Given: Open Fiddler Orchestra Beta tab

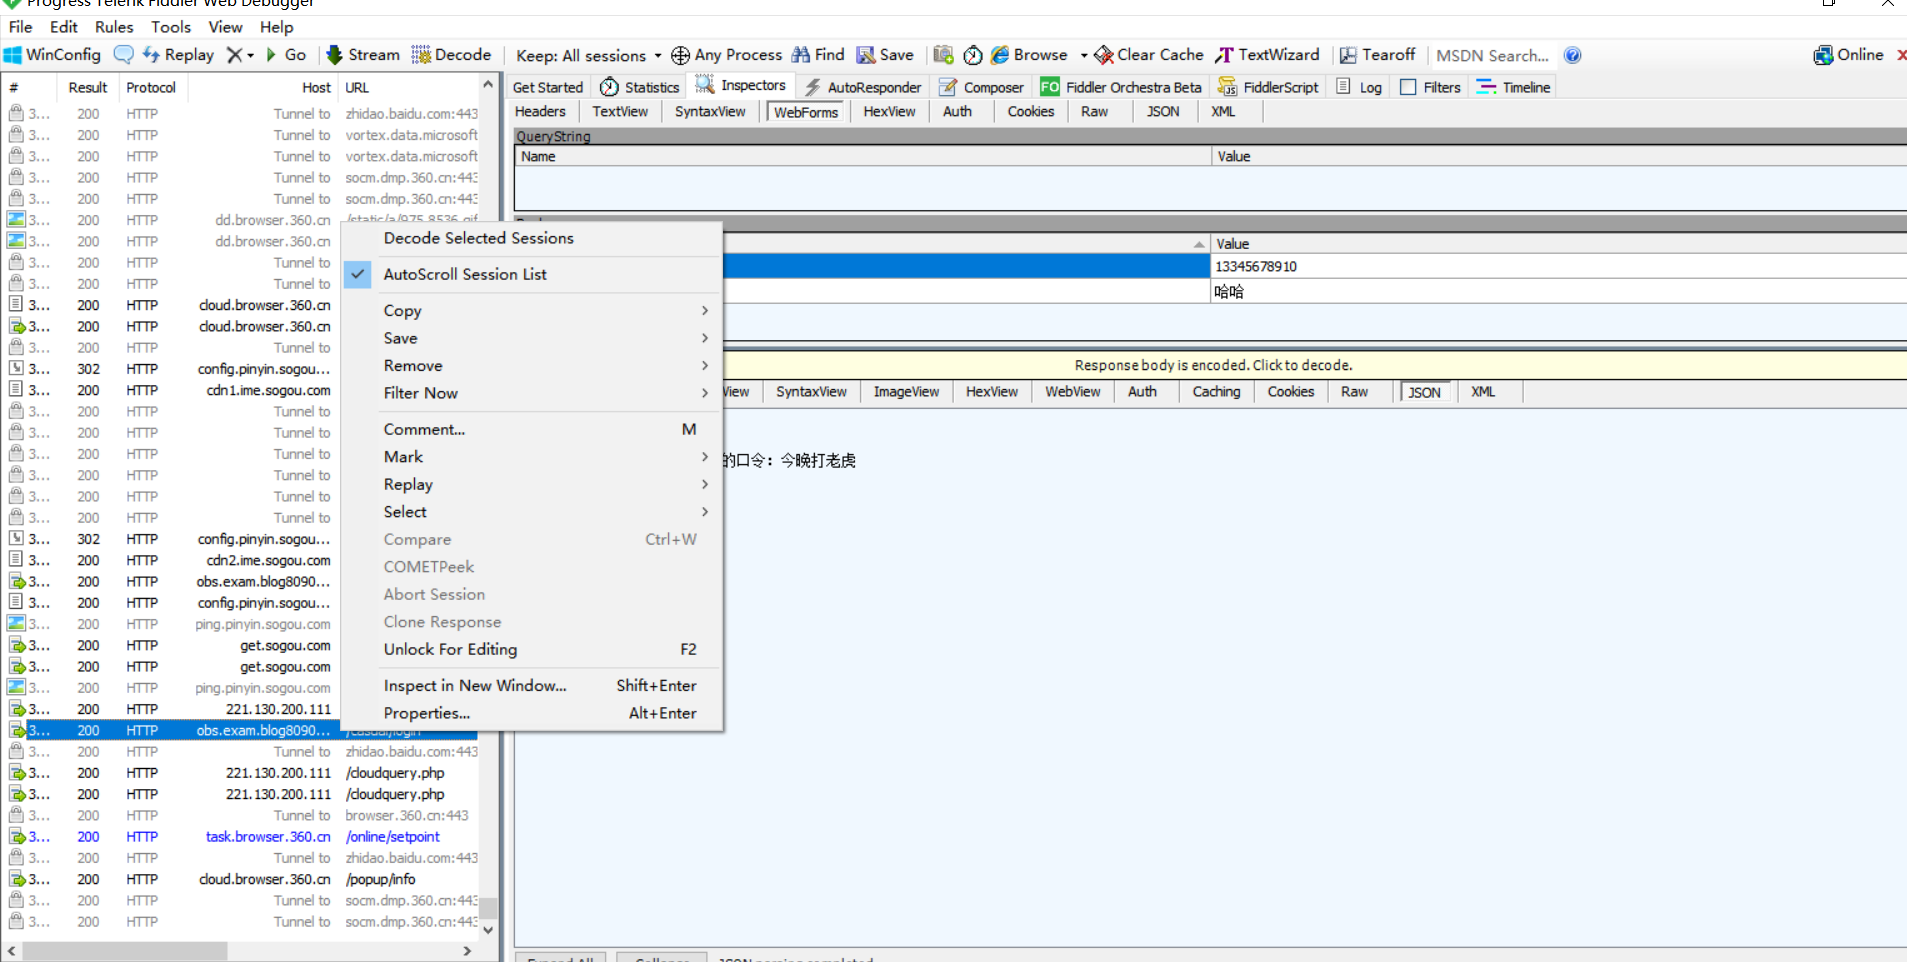Looking at the screenshot, I should pyautogui.click(x=1121, y=87).
